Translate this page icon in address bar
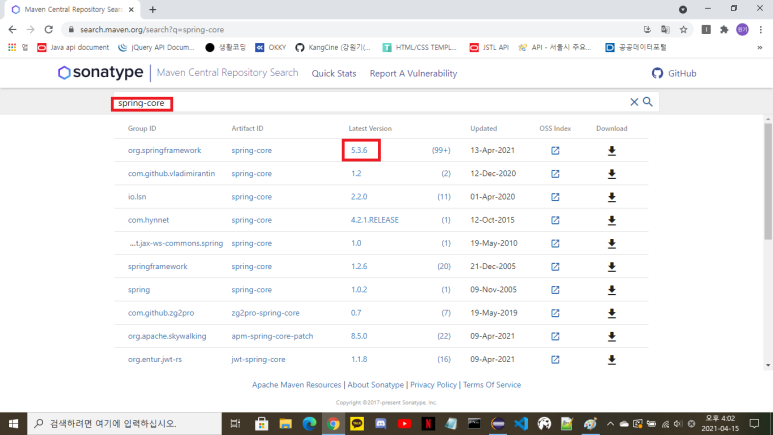The height and width of the screenshot is (435, 773). (x=665, y=30)
